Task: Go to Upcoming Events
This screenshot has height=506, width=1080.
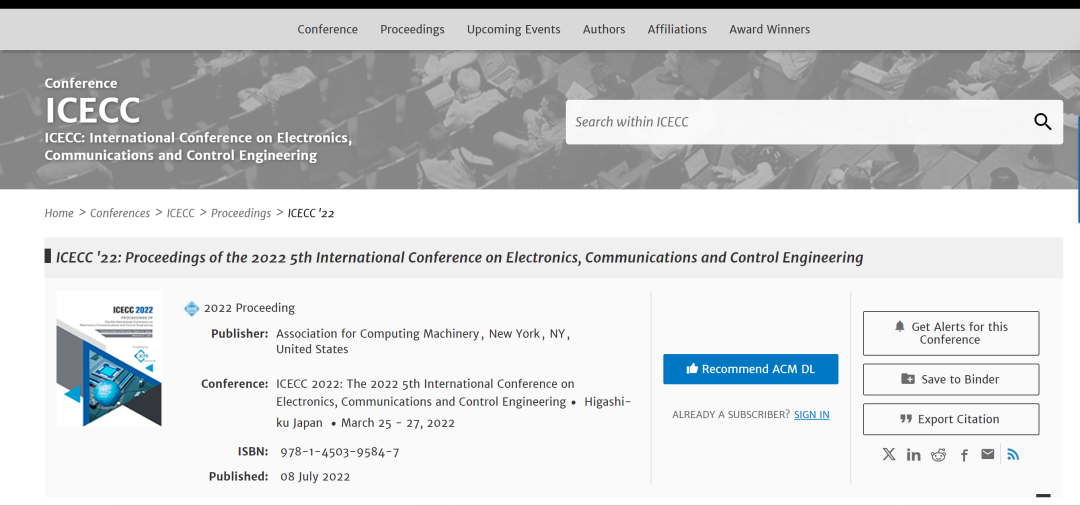Action: tap(513, 29)
